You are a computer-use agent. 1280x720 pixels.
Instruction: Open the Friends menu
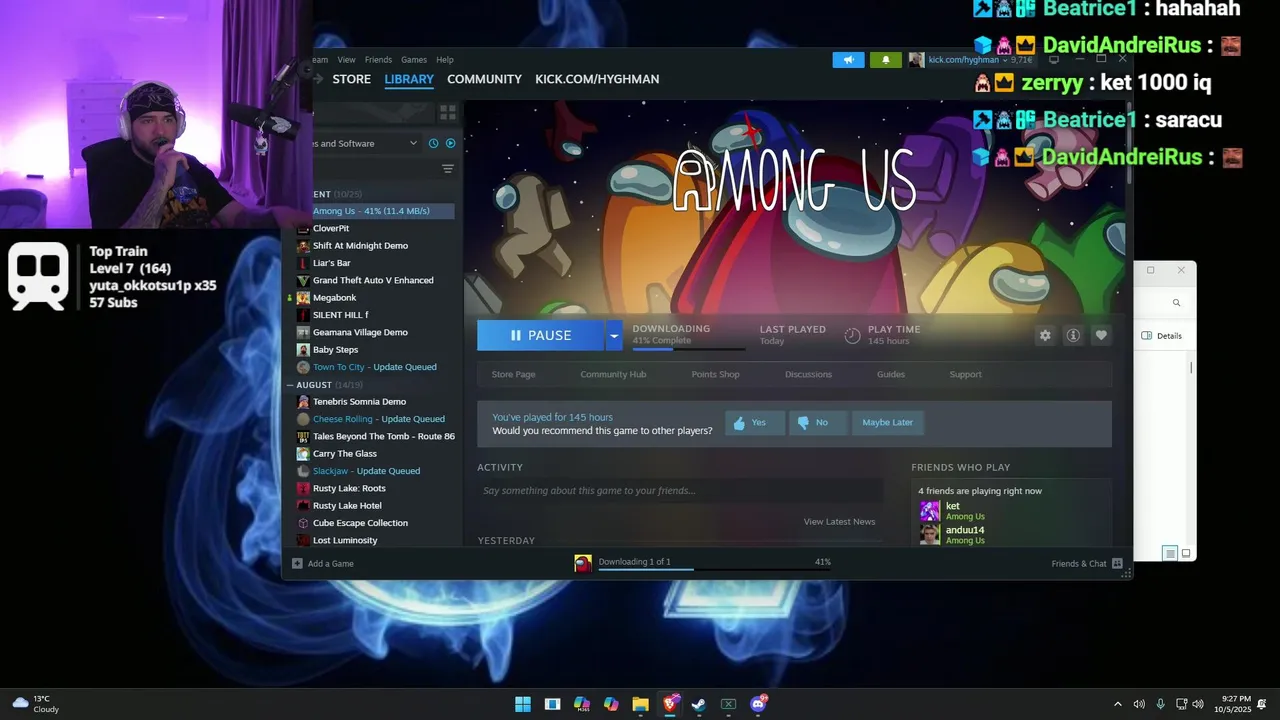pos(378,60)
